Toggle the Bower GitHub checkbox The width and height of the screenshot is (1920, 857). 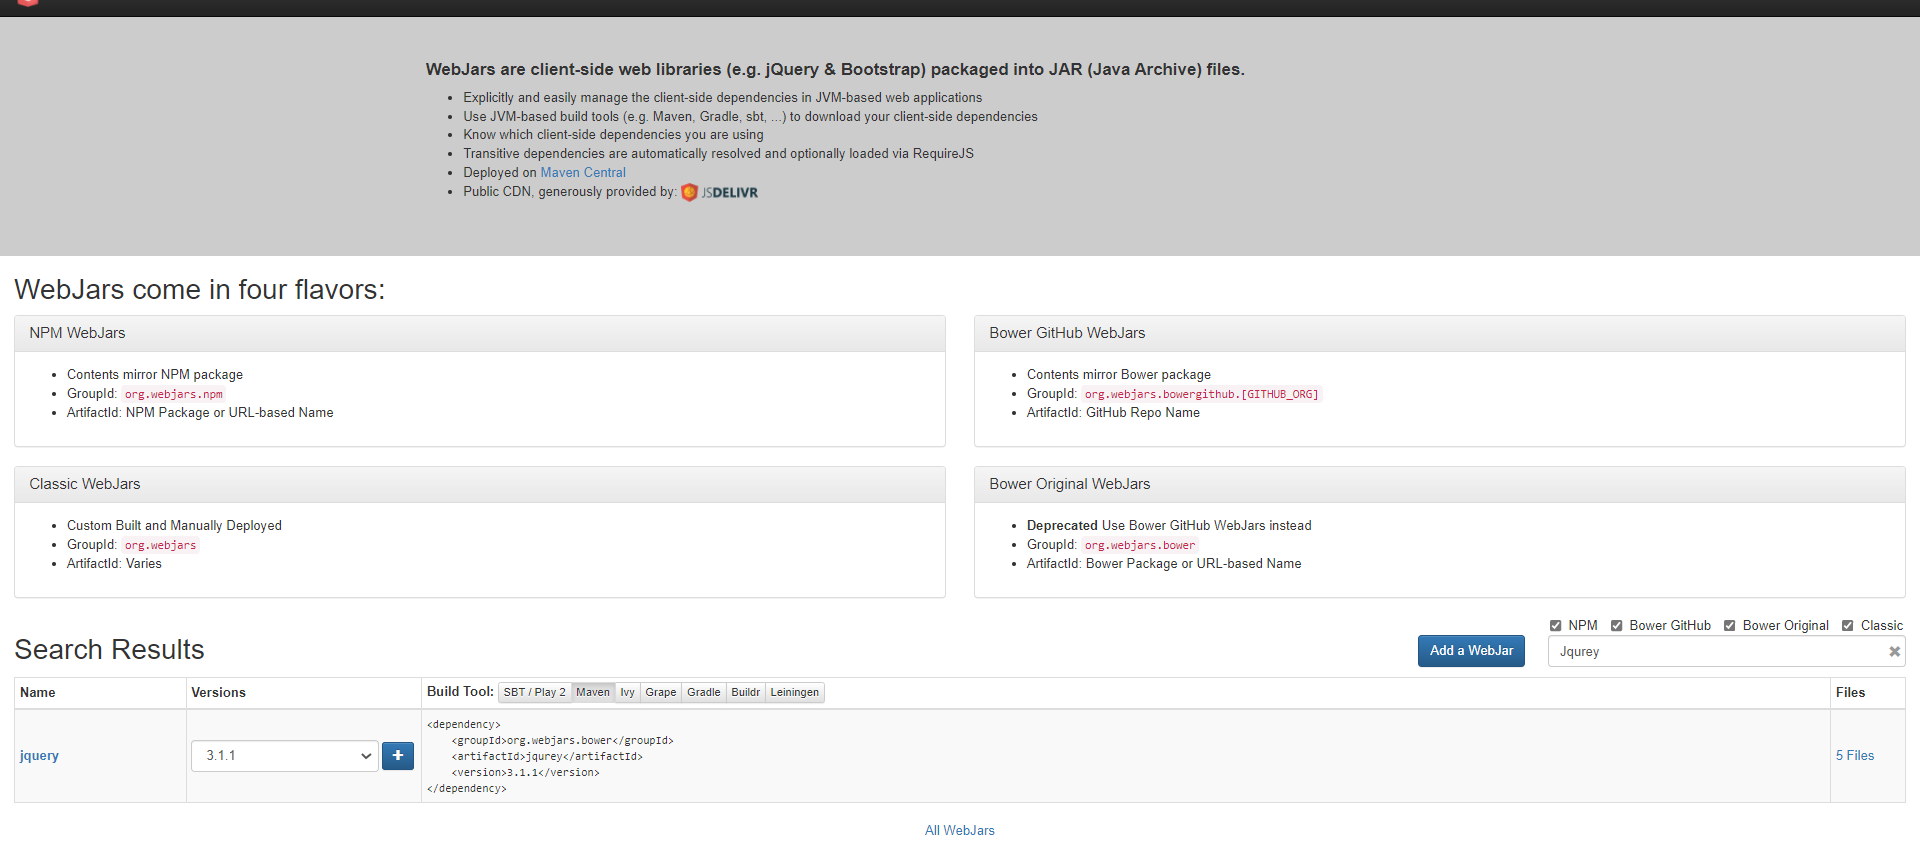click(x=1616, y=626)
